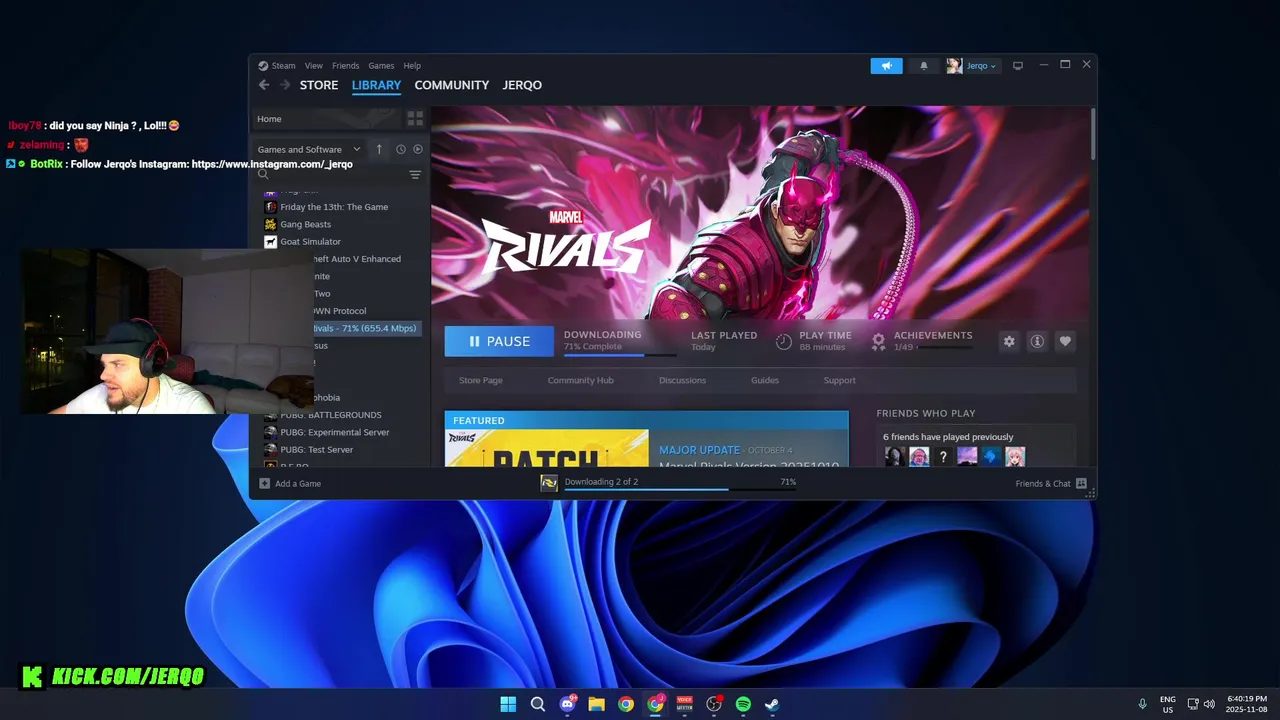Click the library search magnifier icon
The height and width of the screenshot is (720, 1280).
pyautogui.click(x=263, y=174)
